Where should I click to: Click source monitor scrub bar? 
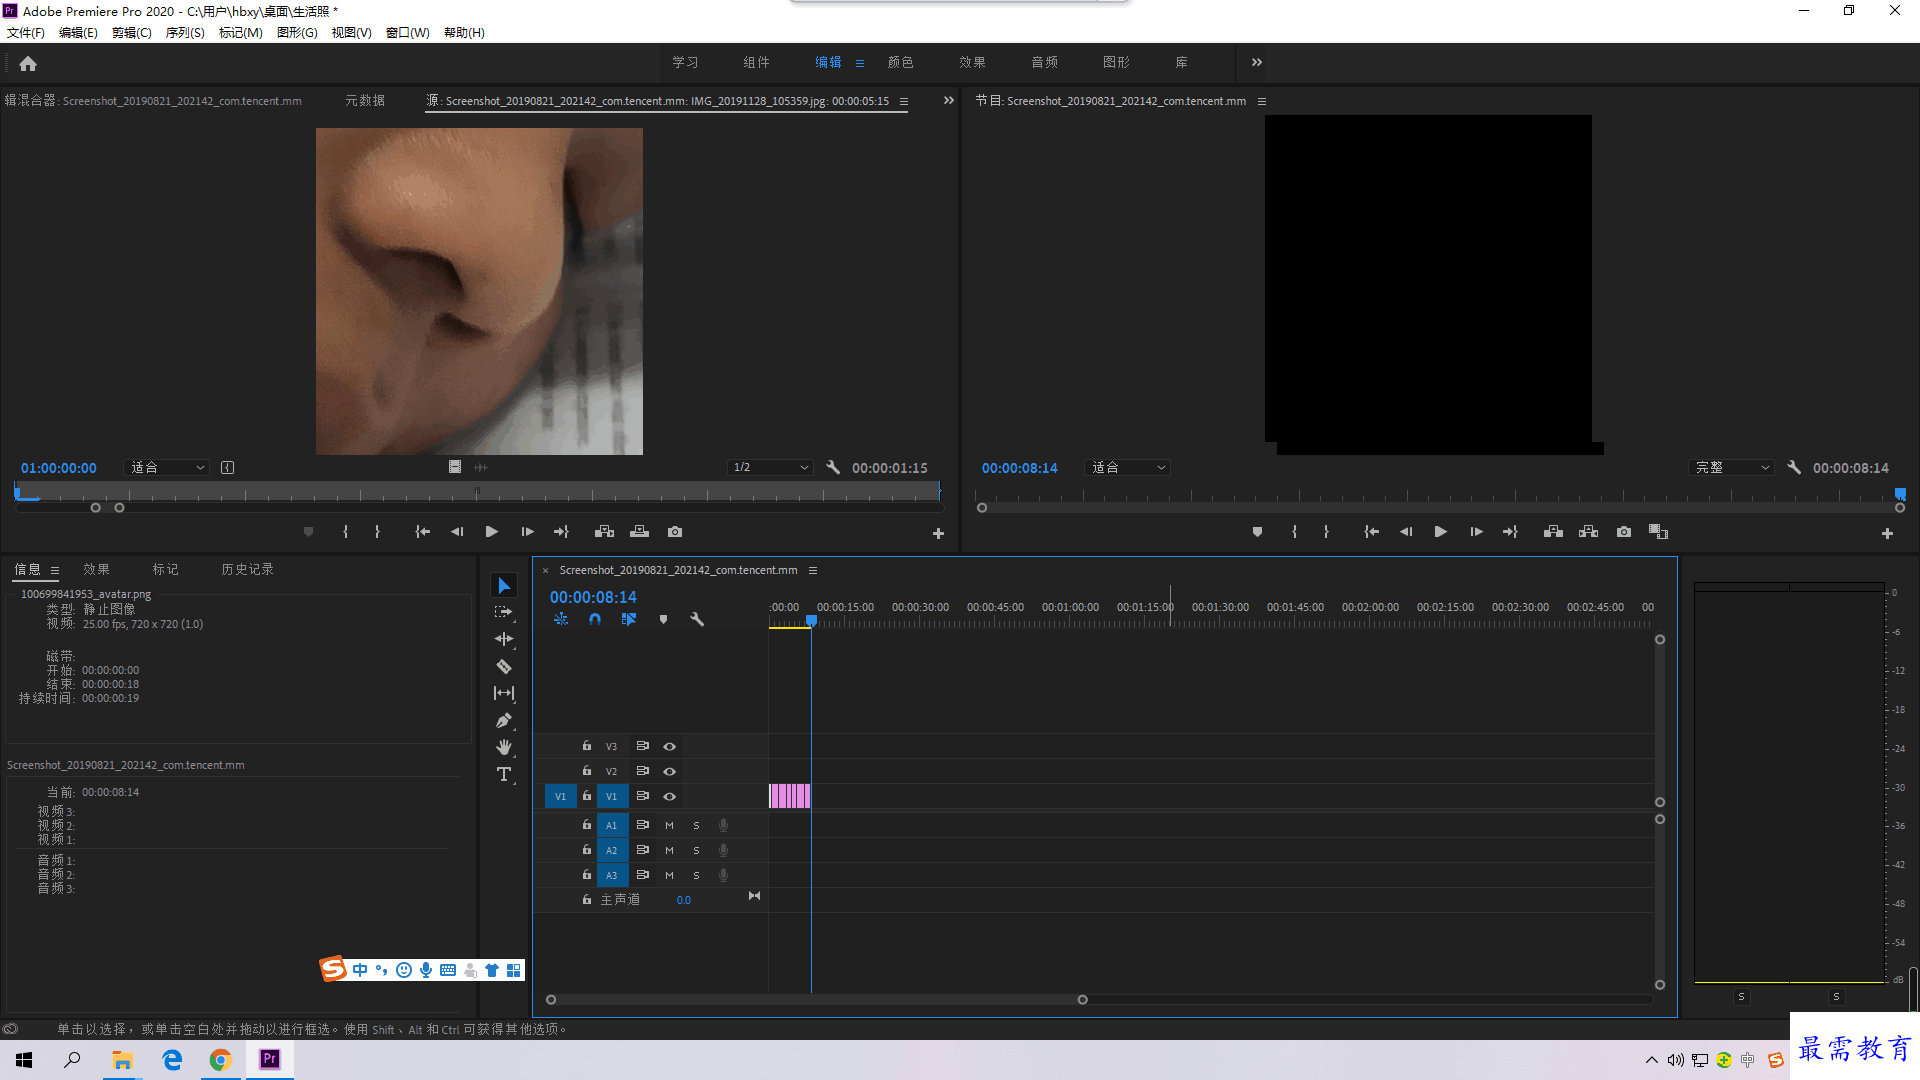tap(477, 491)
